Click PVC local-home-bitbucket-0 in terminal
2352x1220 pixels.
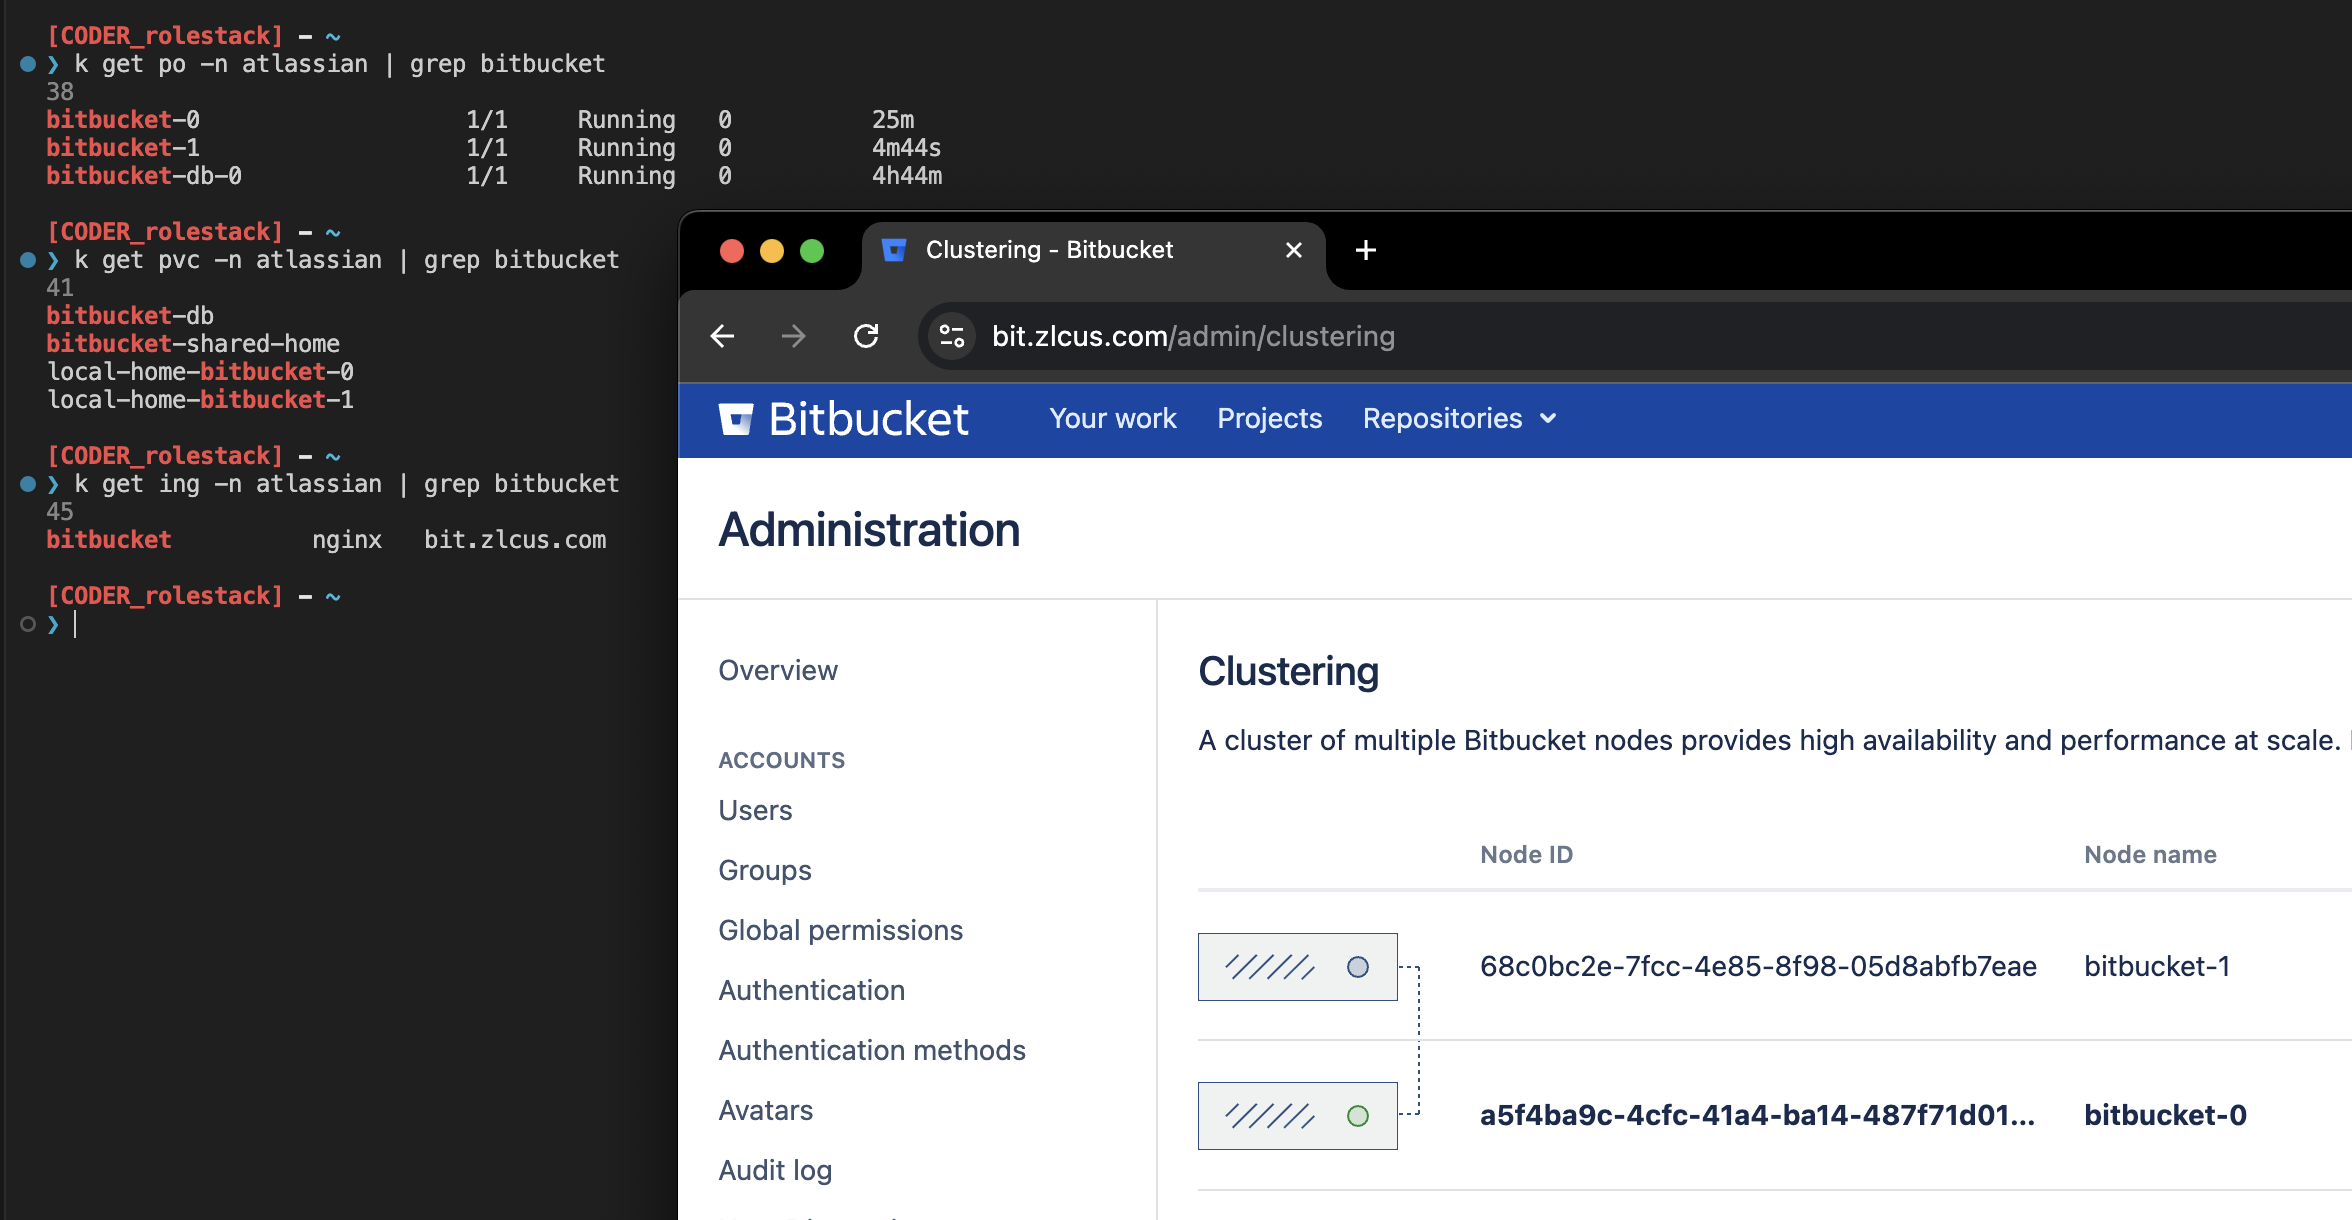point(200,372)
